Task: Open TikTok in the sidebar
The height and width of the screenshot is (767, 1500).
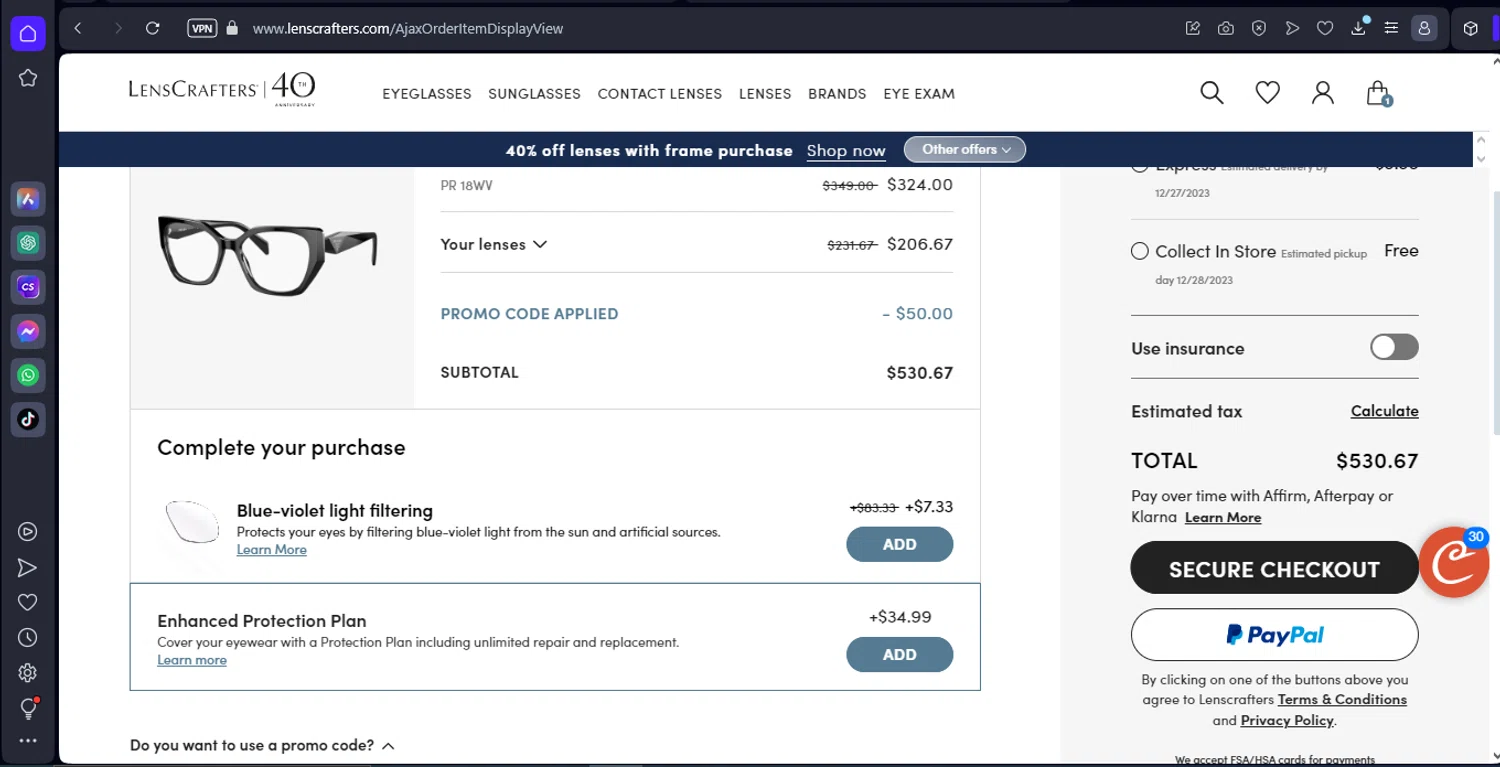Action: click(28, 419)
